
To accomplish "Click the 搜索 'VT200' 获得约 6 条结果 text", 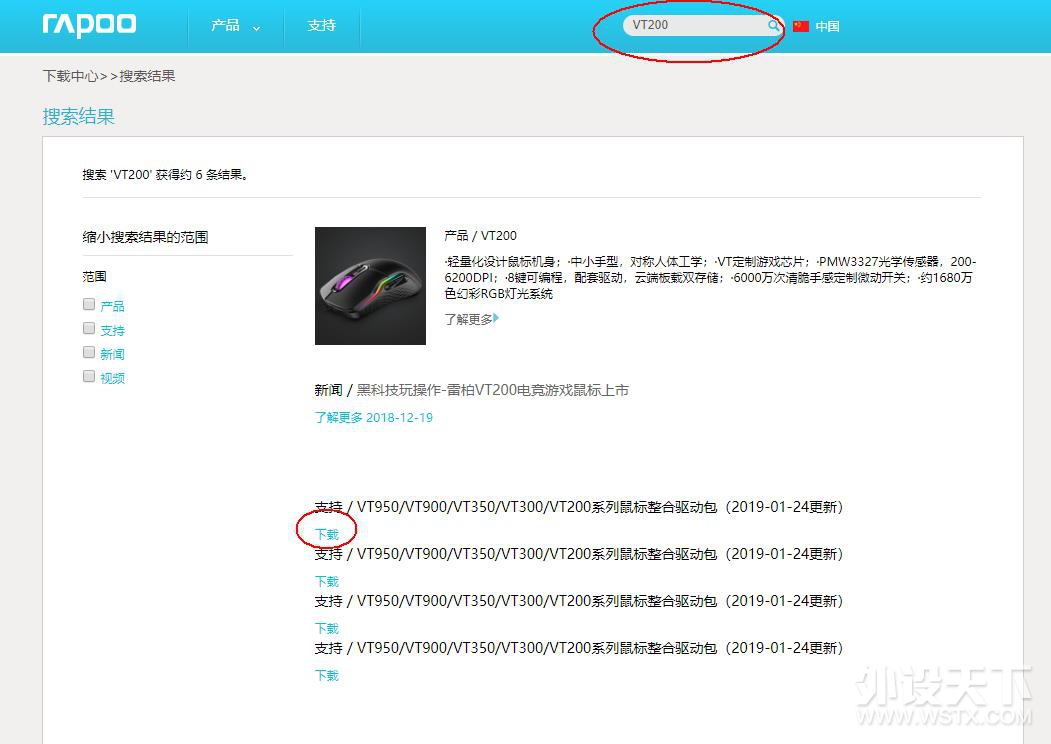I will (166, 175).
